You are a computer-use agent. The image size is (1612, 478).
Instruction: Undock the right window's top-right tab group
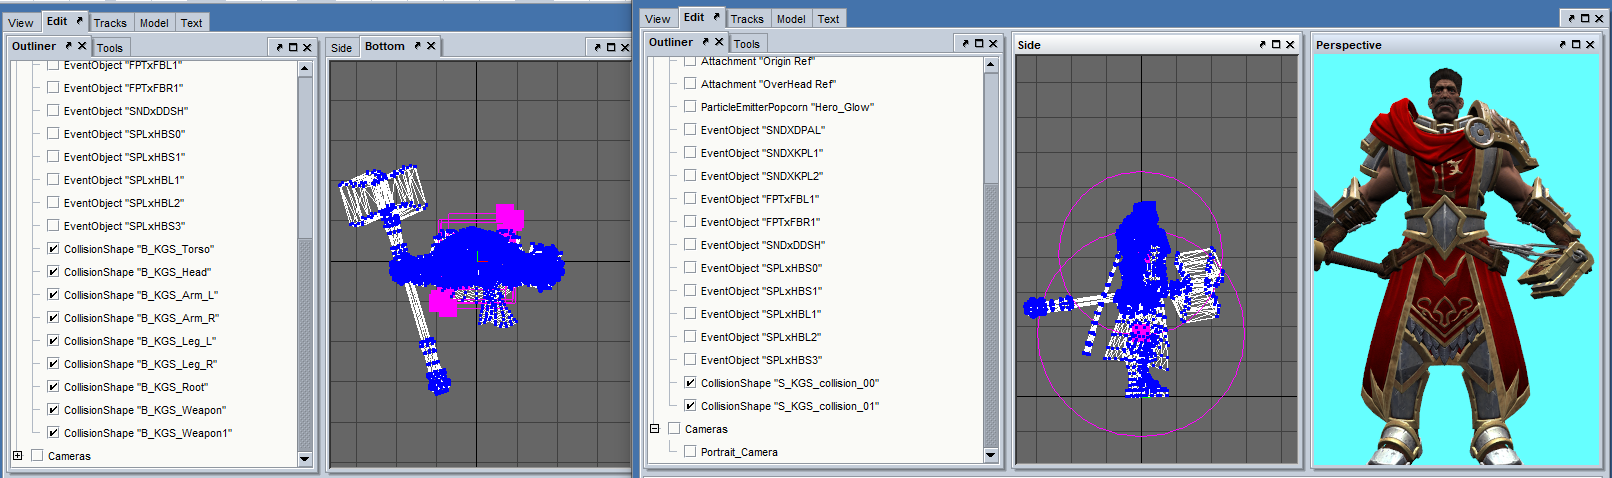(x=1571, y=18)
